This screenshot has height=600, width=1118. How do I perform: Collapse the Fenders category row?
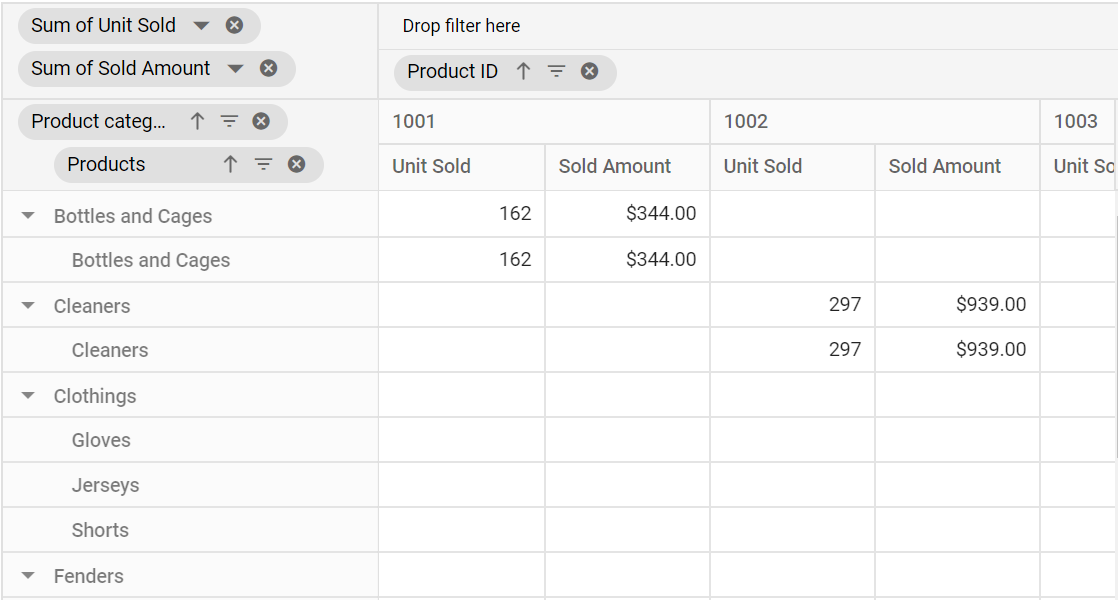tap(28, 575)
